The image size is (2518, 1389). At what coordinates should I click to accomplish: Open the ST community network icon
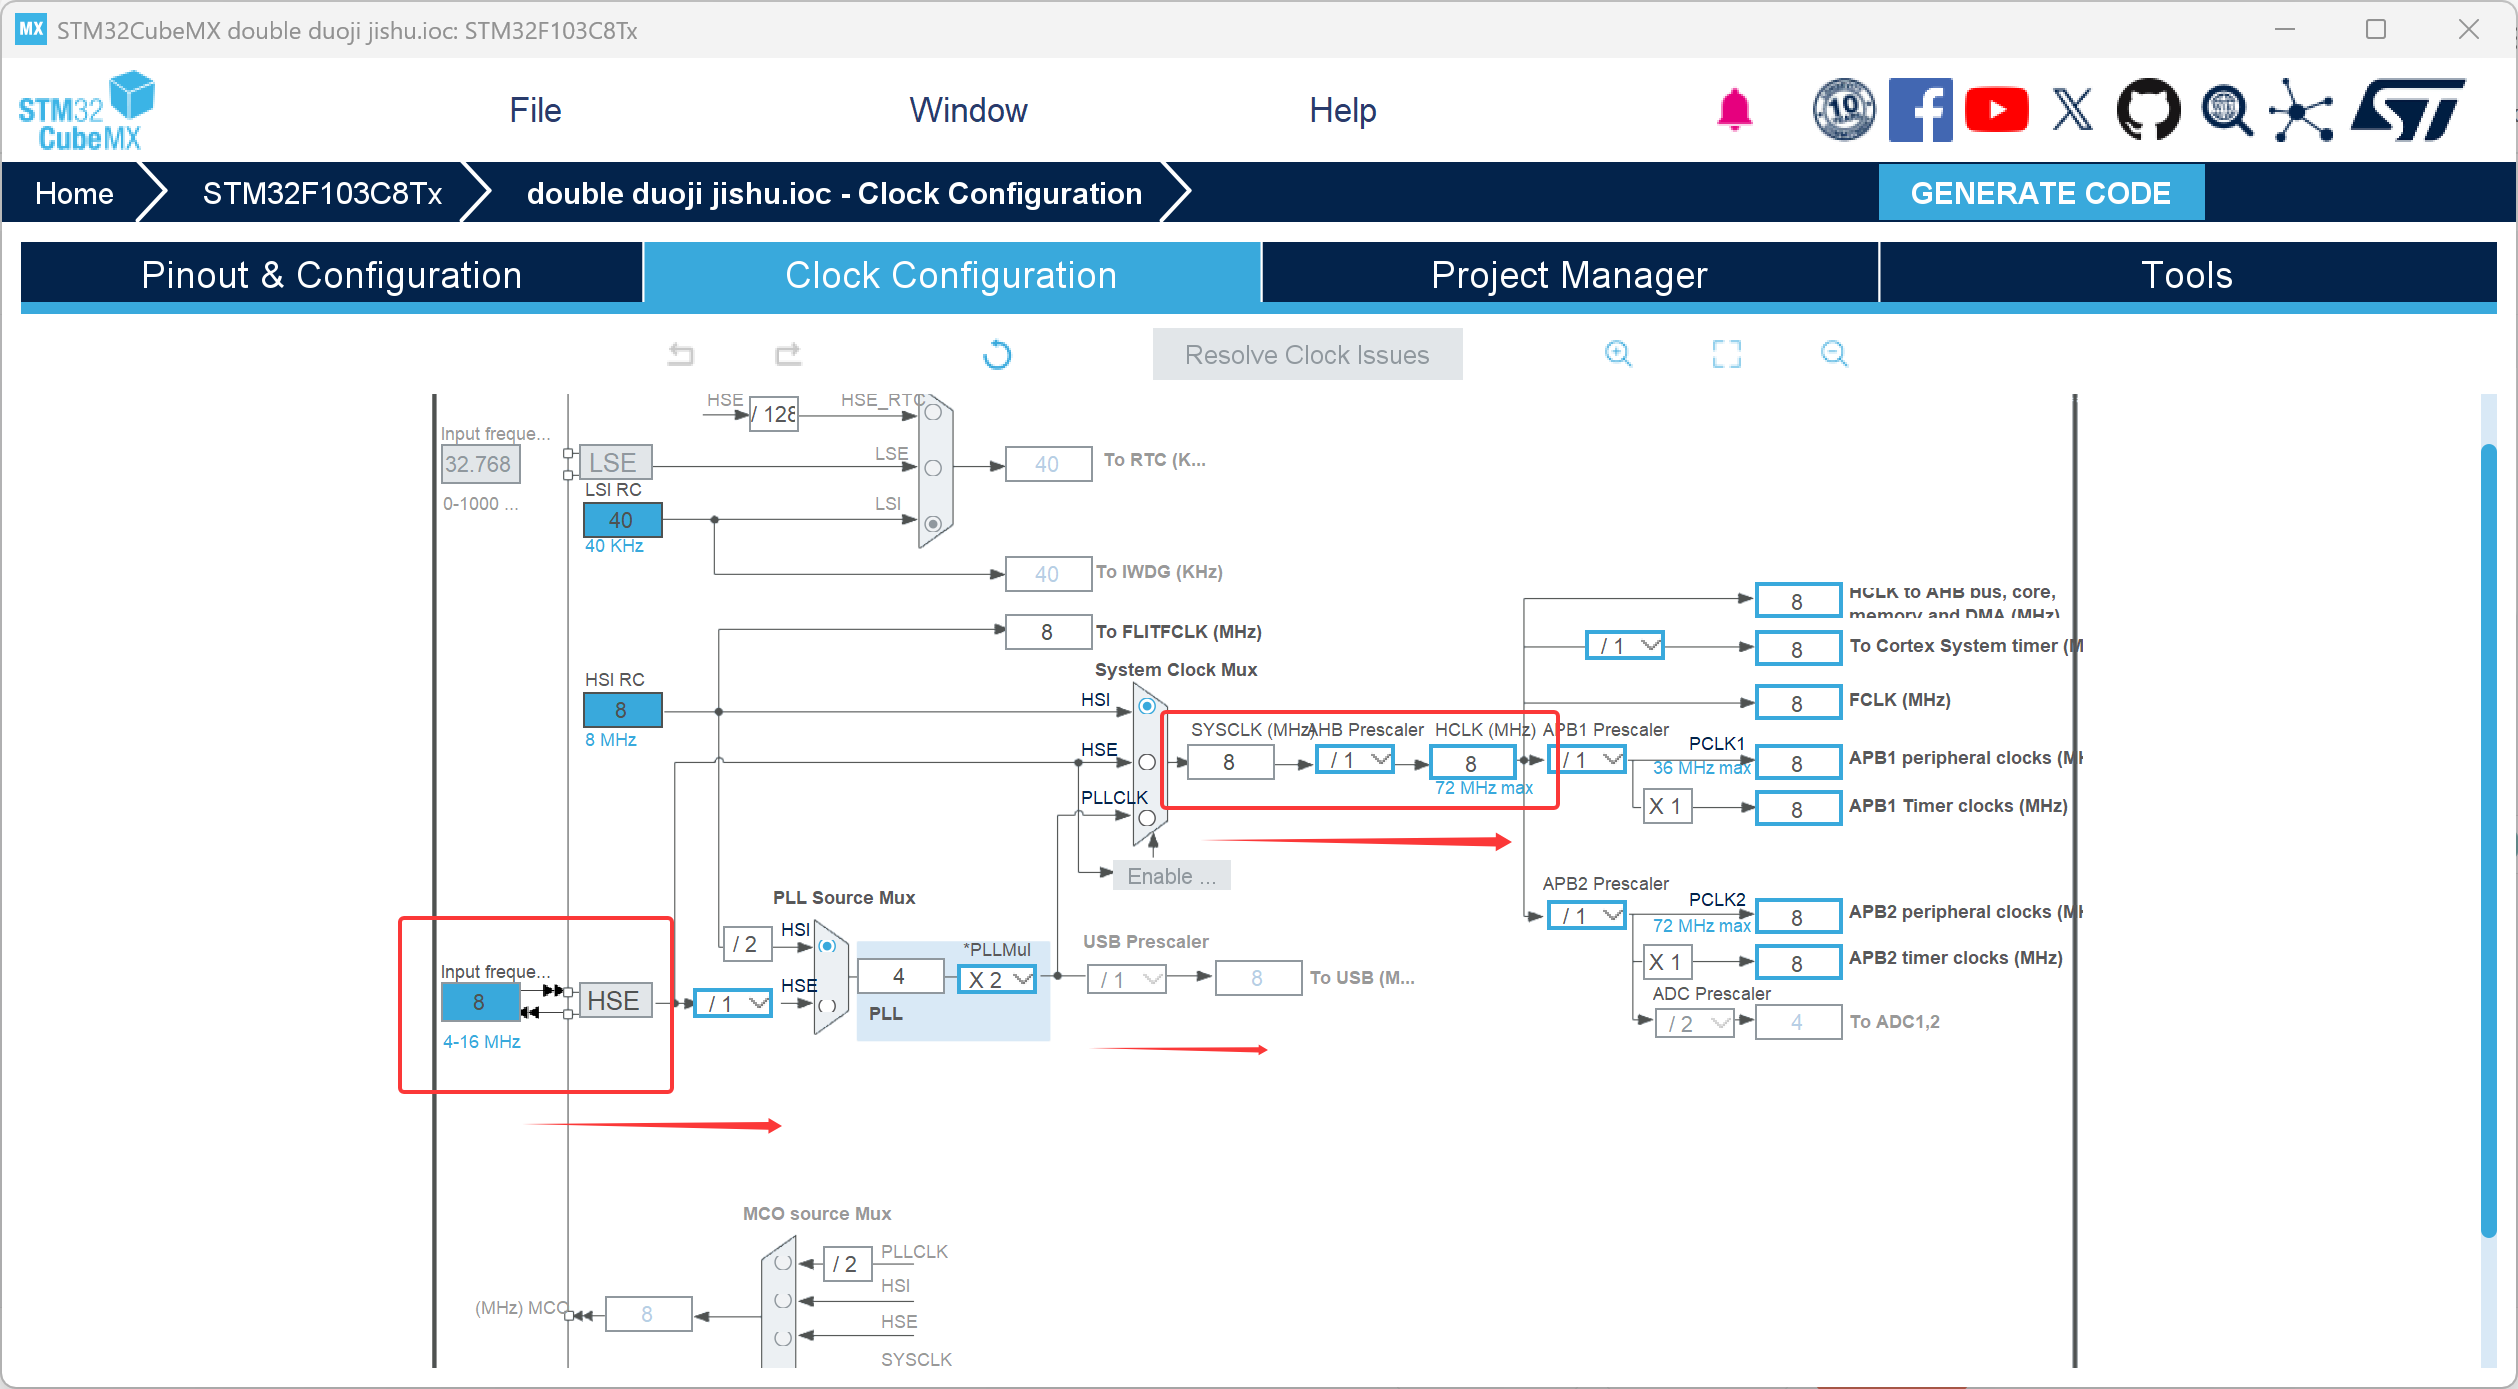pos(2301,110)
